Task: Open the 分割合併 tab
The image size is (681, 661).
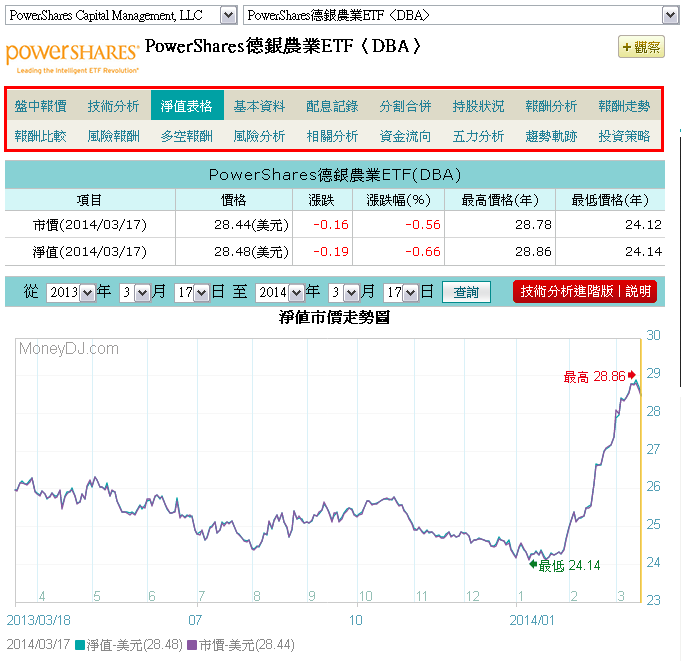Action: (405, 106)
